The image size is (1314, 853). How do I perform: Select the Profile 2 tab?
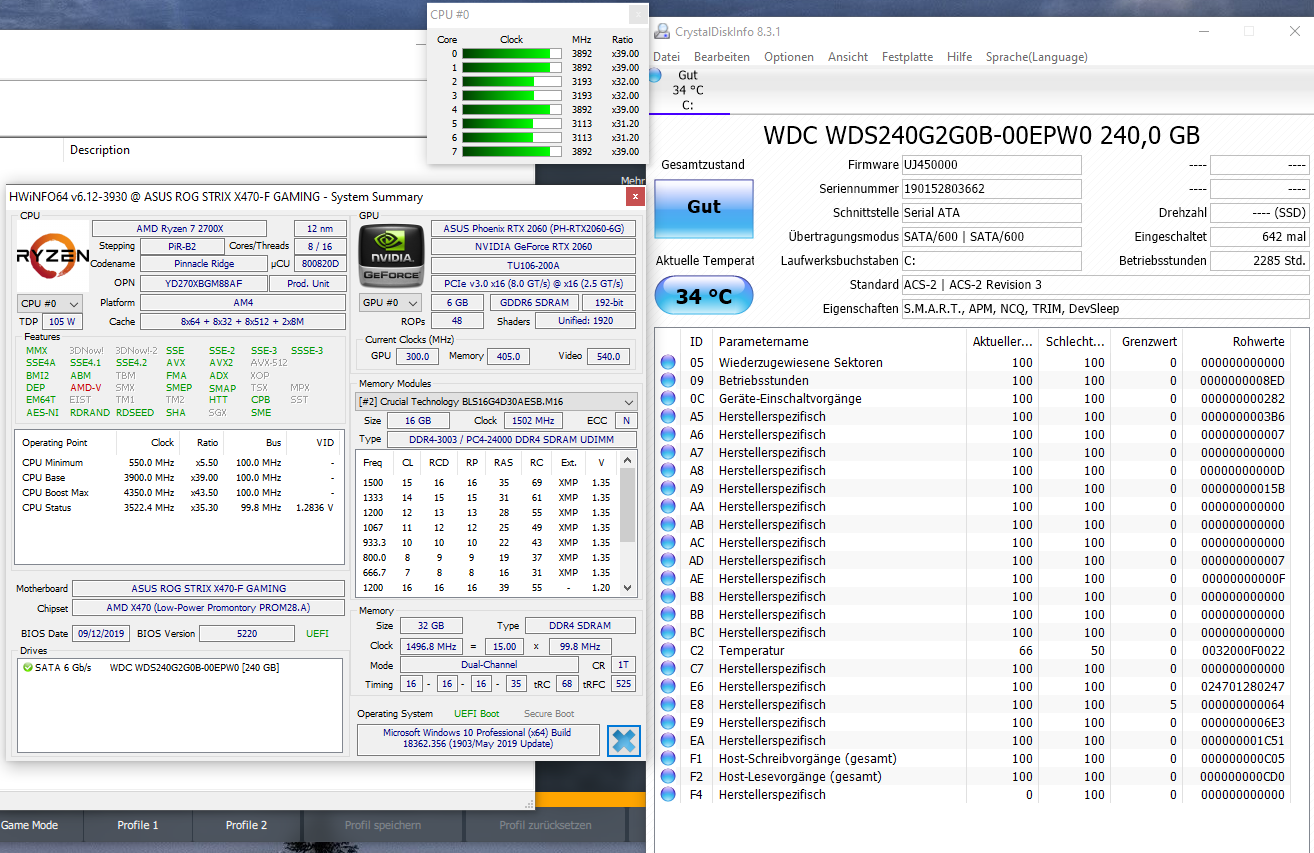(246, 825)
